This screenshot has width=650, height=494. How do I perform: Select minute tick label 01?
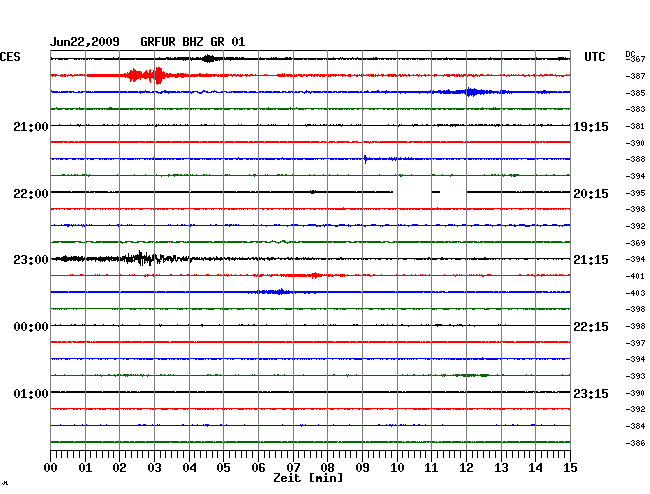click(85, 467)
